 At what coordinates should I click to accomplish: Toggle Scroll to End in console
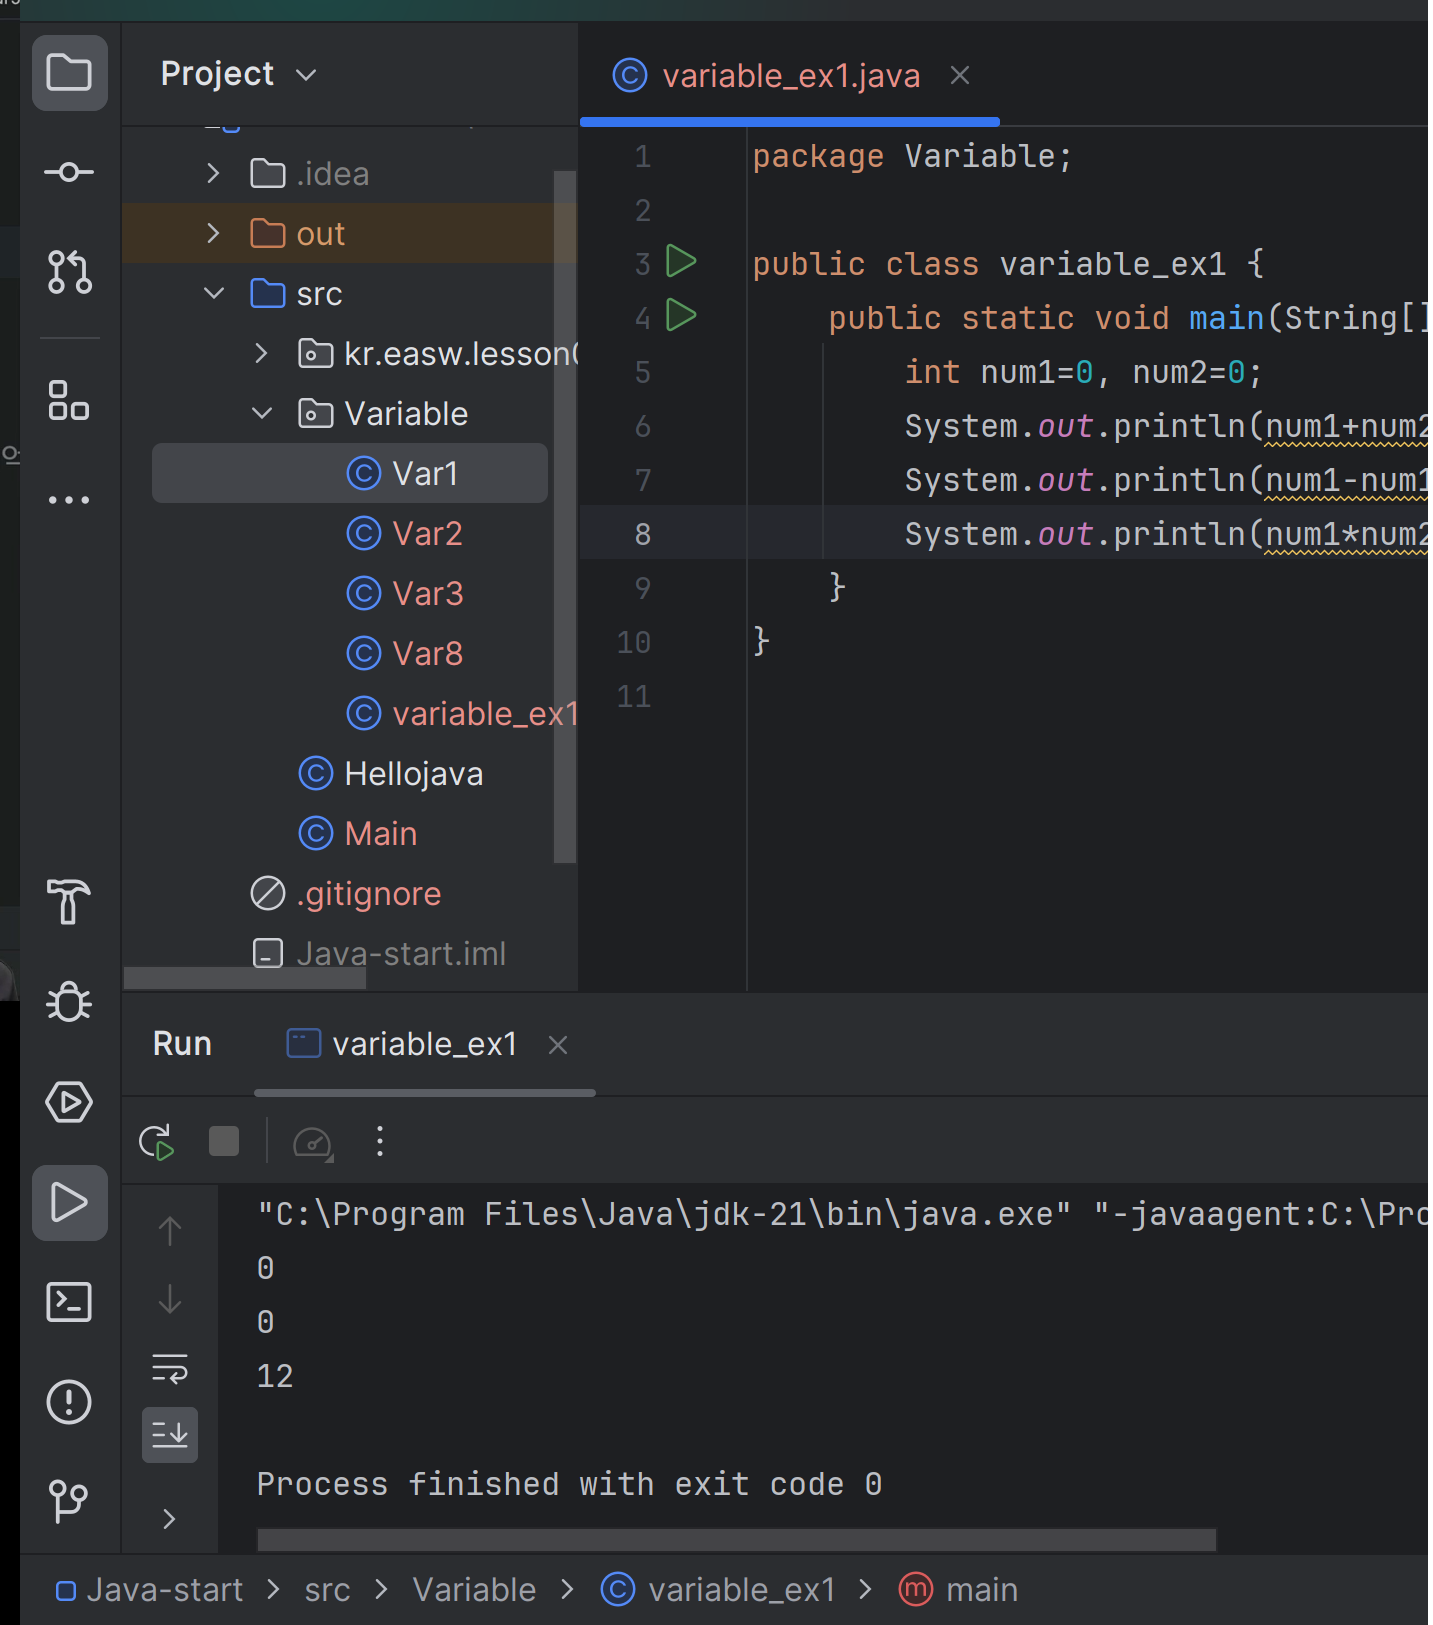pos(170,1435)
